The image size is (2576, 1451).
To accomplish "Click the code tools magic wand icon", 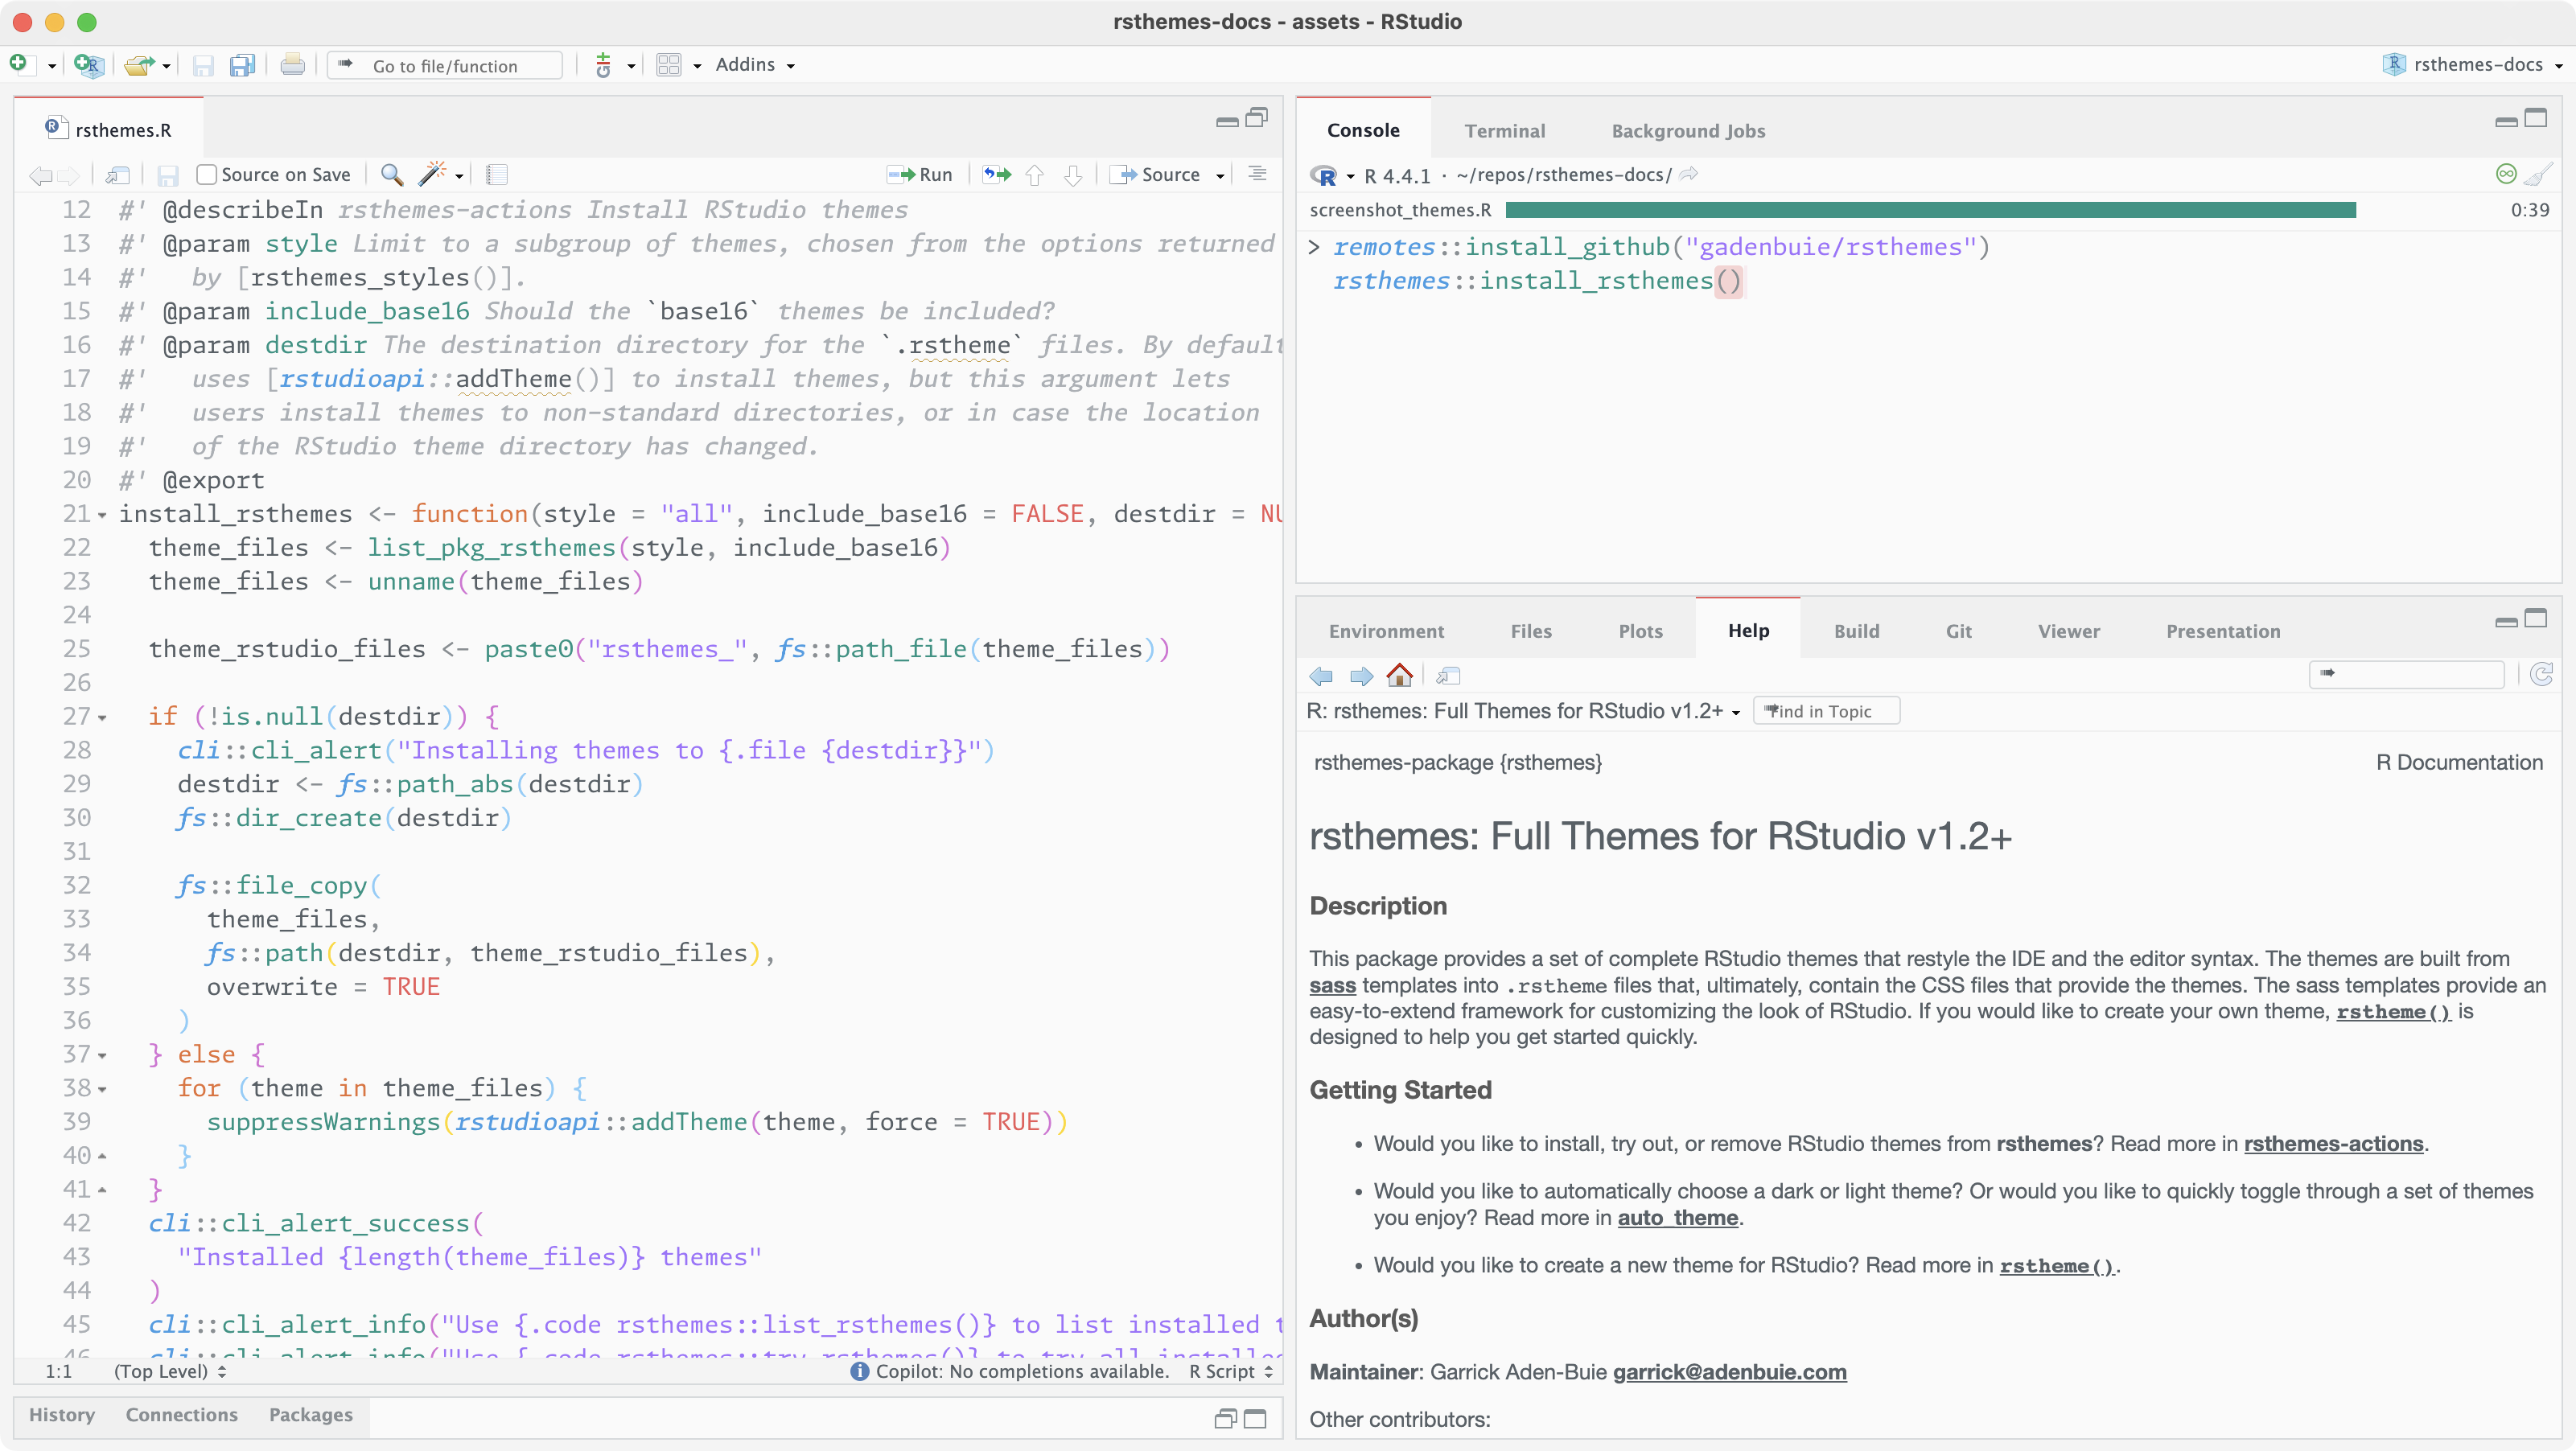I will click(x=431, y=174).
